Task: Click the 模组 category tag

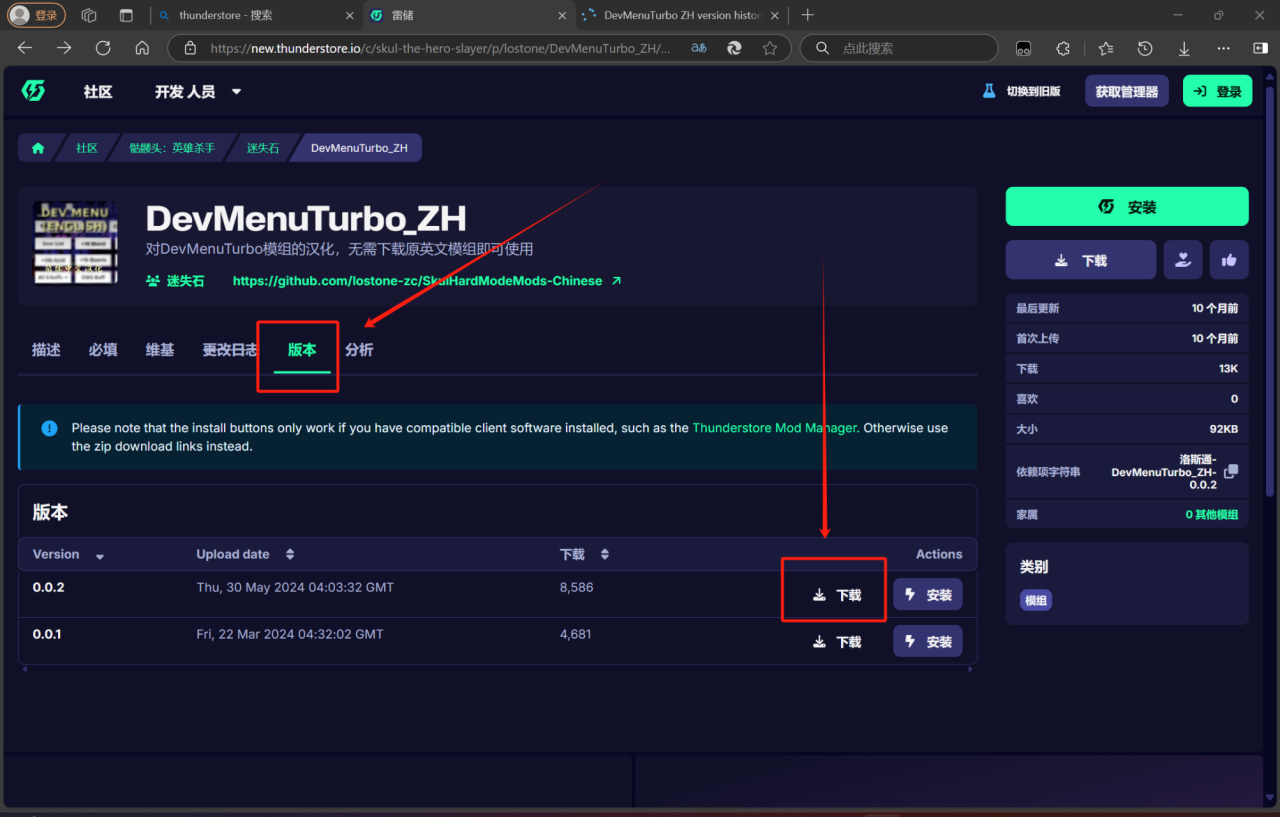Action: click(1036, 600)
